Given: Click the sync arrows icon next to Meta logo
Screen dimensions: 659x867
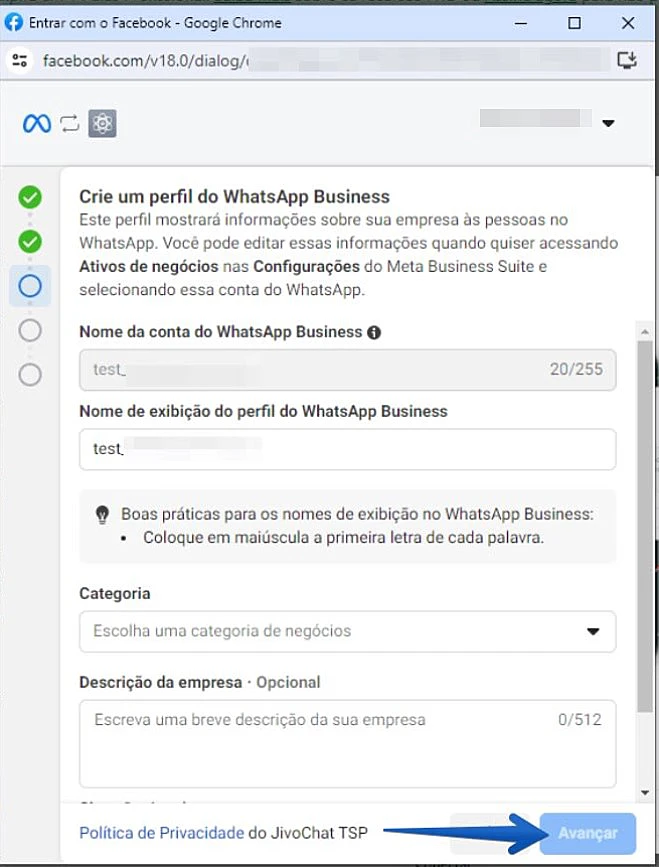Looking at the screenshot, I should (70, 123).
